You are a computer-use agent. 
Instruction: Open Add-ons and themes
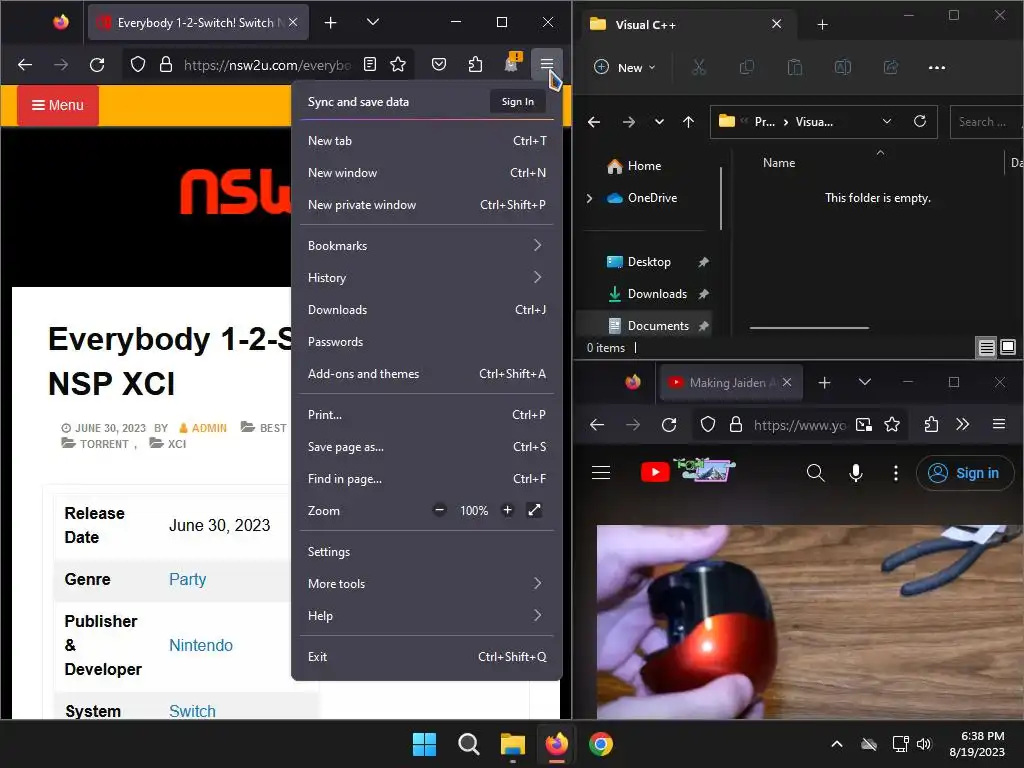427,374
